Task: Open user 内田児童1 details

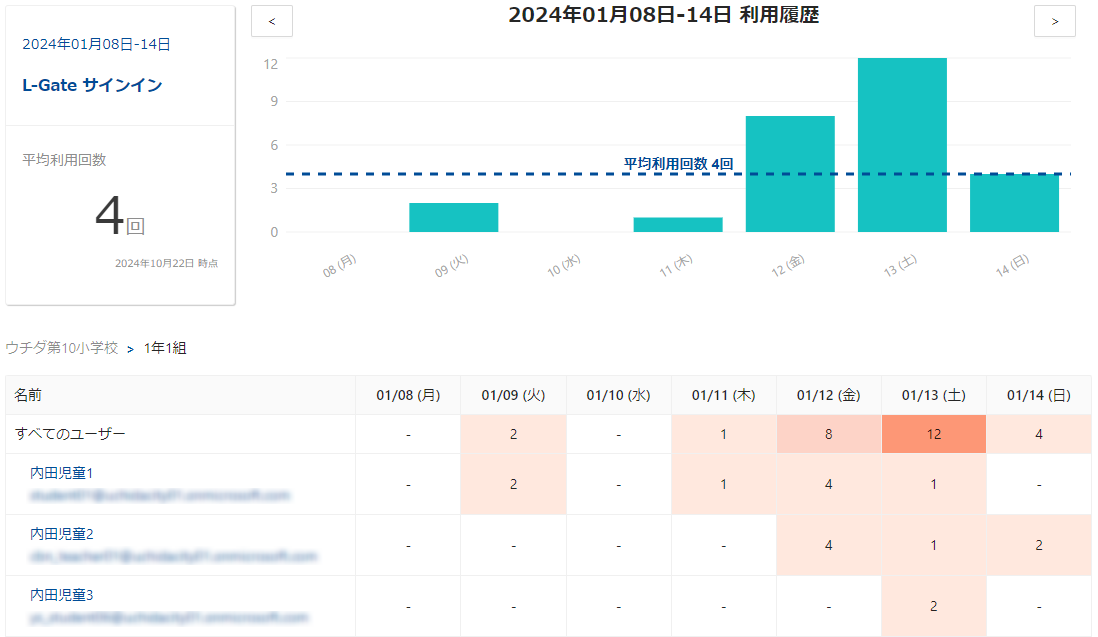Action: 62,472
